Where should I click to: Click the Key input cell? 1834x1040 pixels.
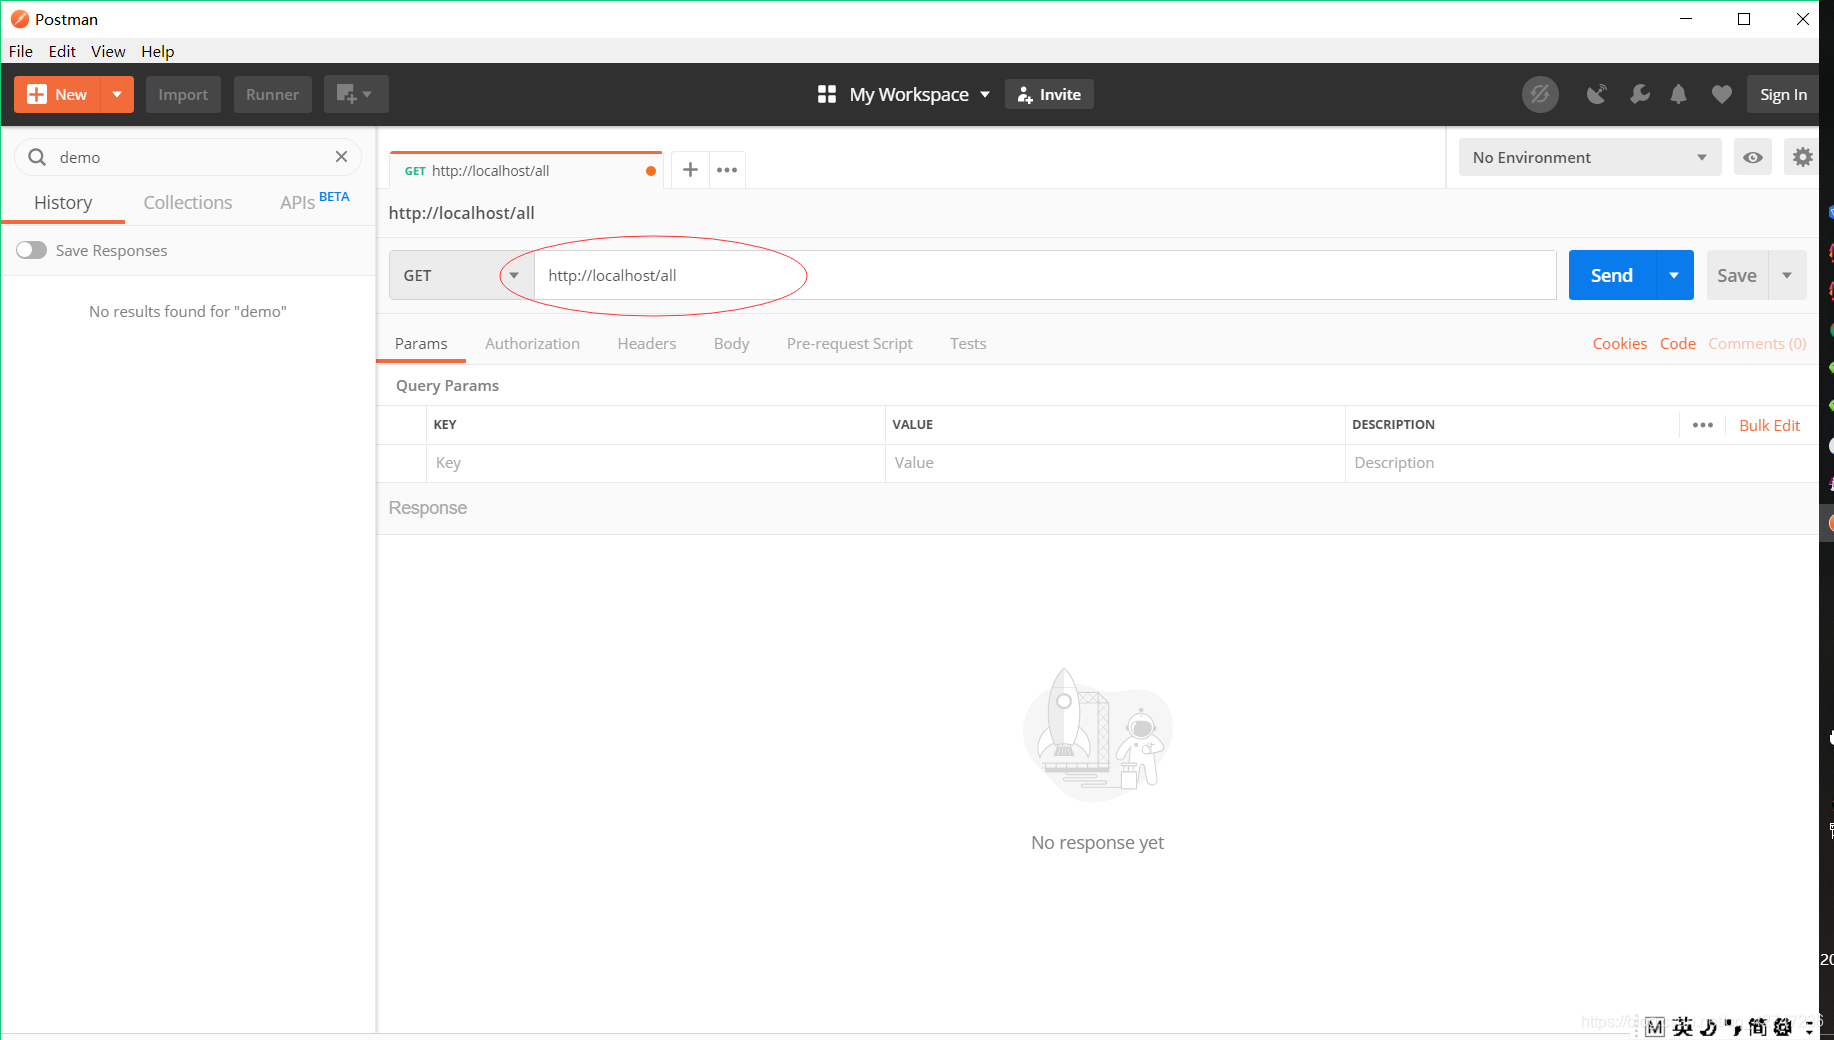tap(656, 463)
